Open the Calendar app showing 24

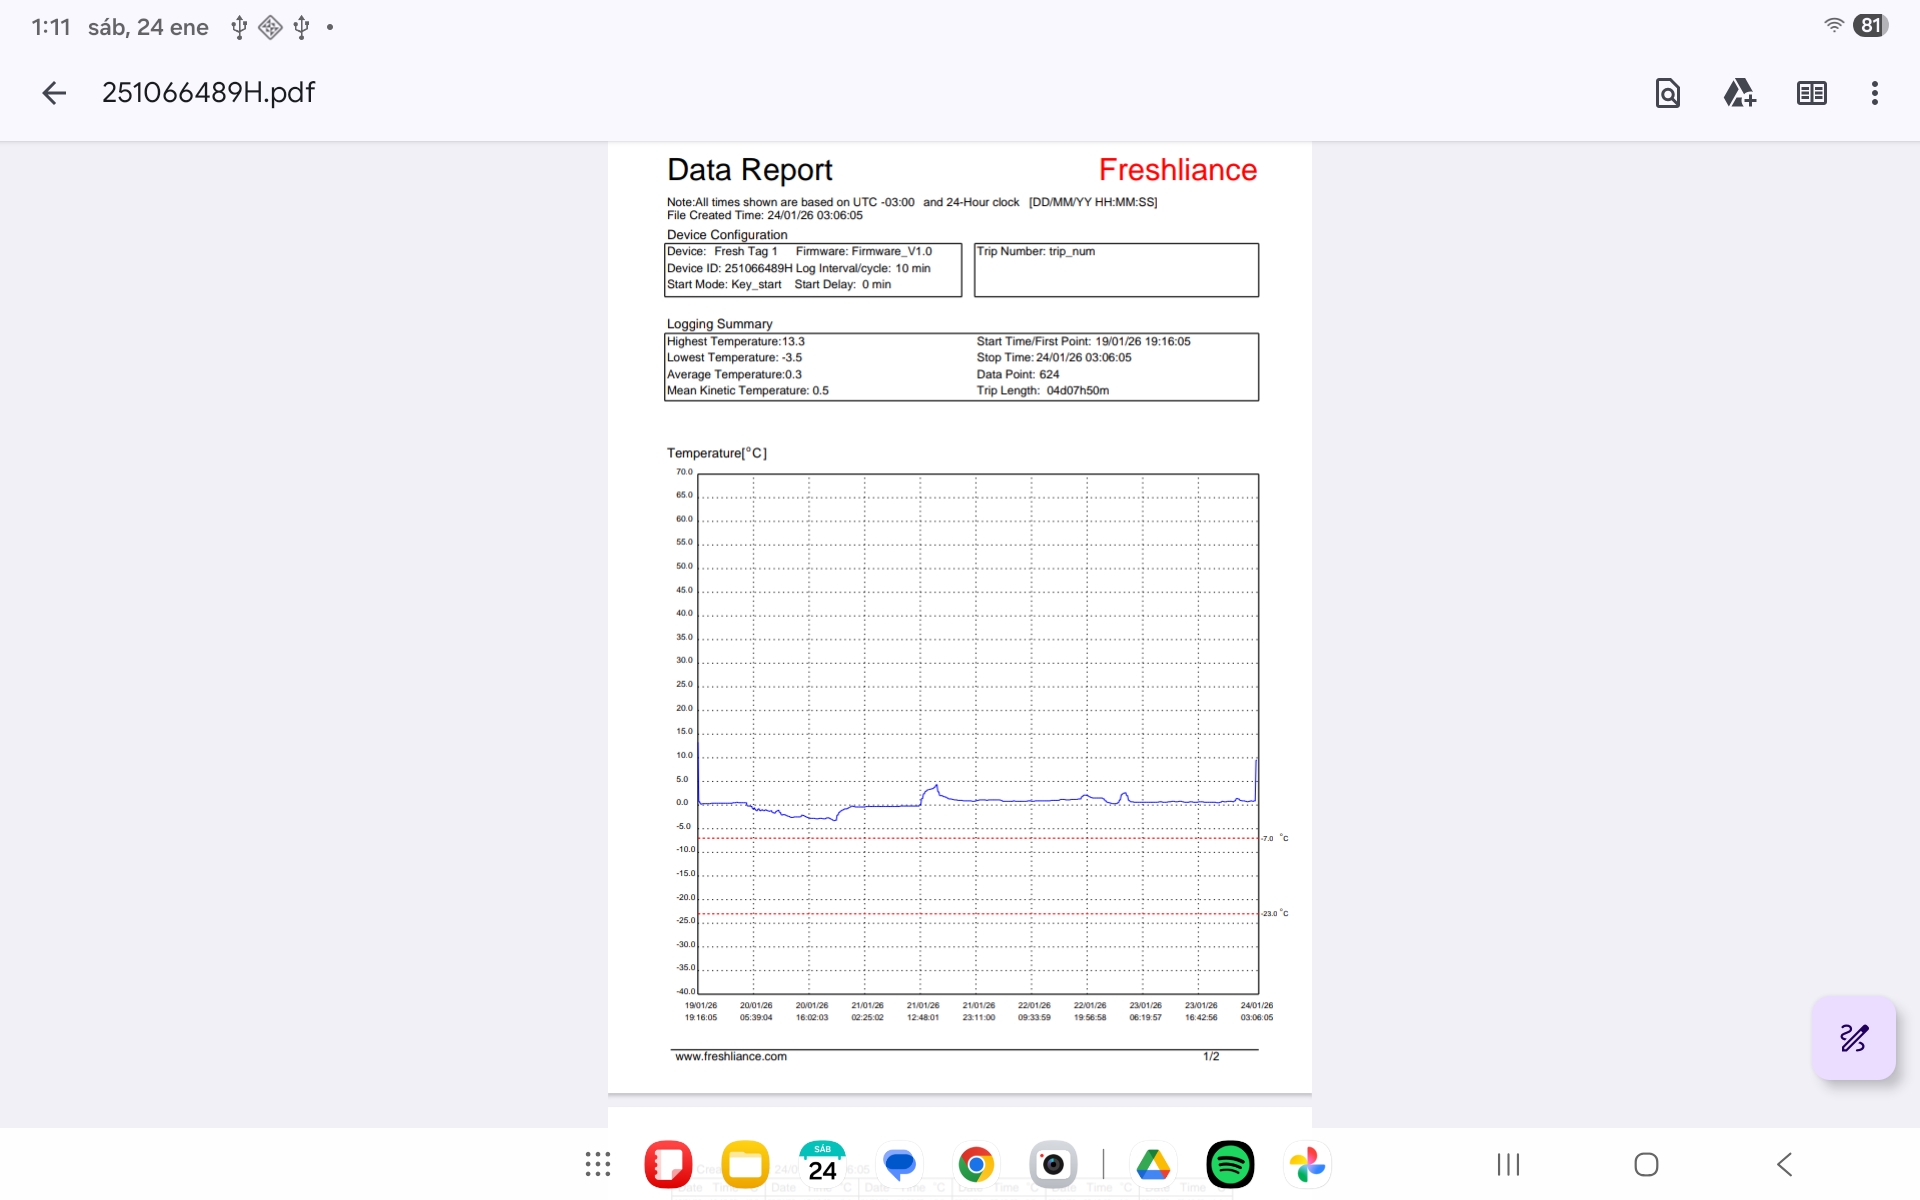822,1164
